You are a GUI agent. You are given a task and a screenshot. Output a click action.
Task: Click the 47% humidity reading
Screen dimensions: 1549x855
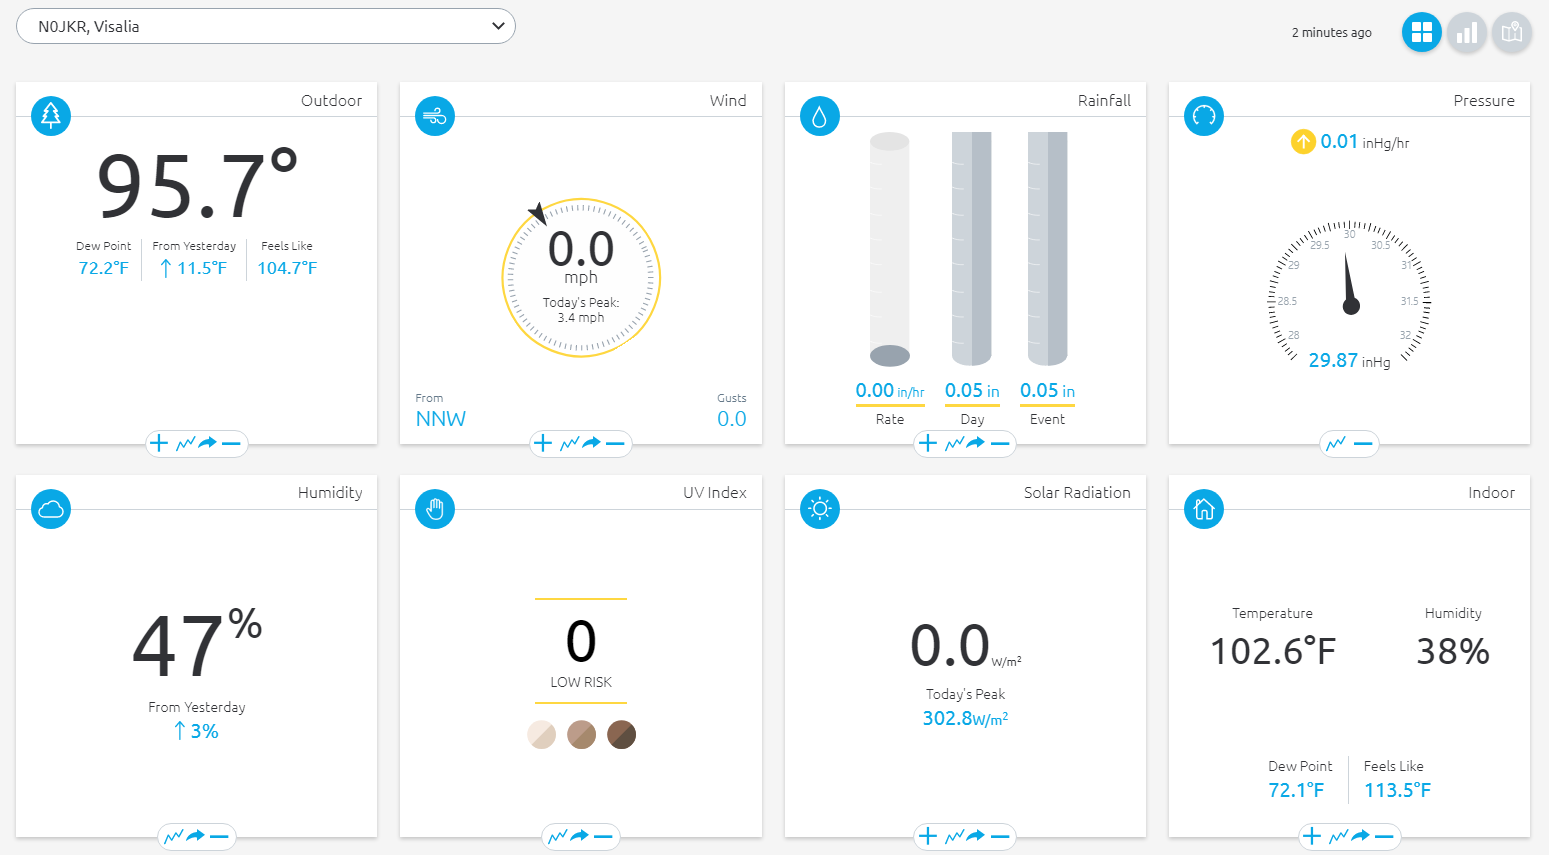(197, 644)
